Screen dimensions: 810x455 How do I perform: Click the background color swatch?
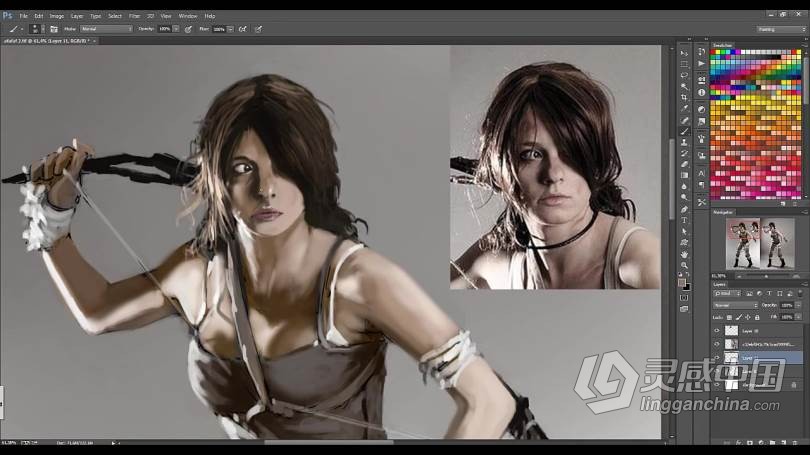(687, 287)
